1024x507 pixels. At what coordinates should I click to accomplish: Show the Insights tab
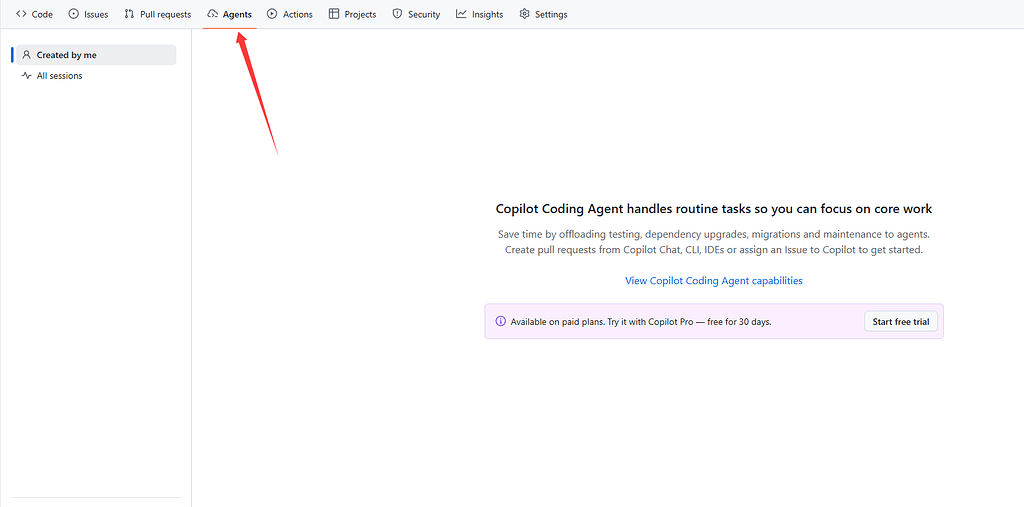tap(479, 14)
